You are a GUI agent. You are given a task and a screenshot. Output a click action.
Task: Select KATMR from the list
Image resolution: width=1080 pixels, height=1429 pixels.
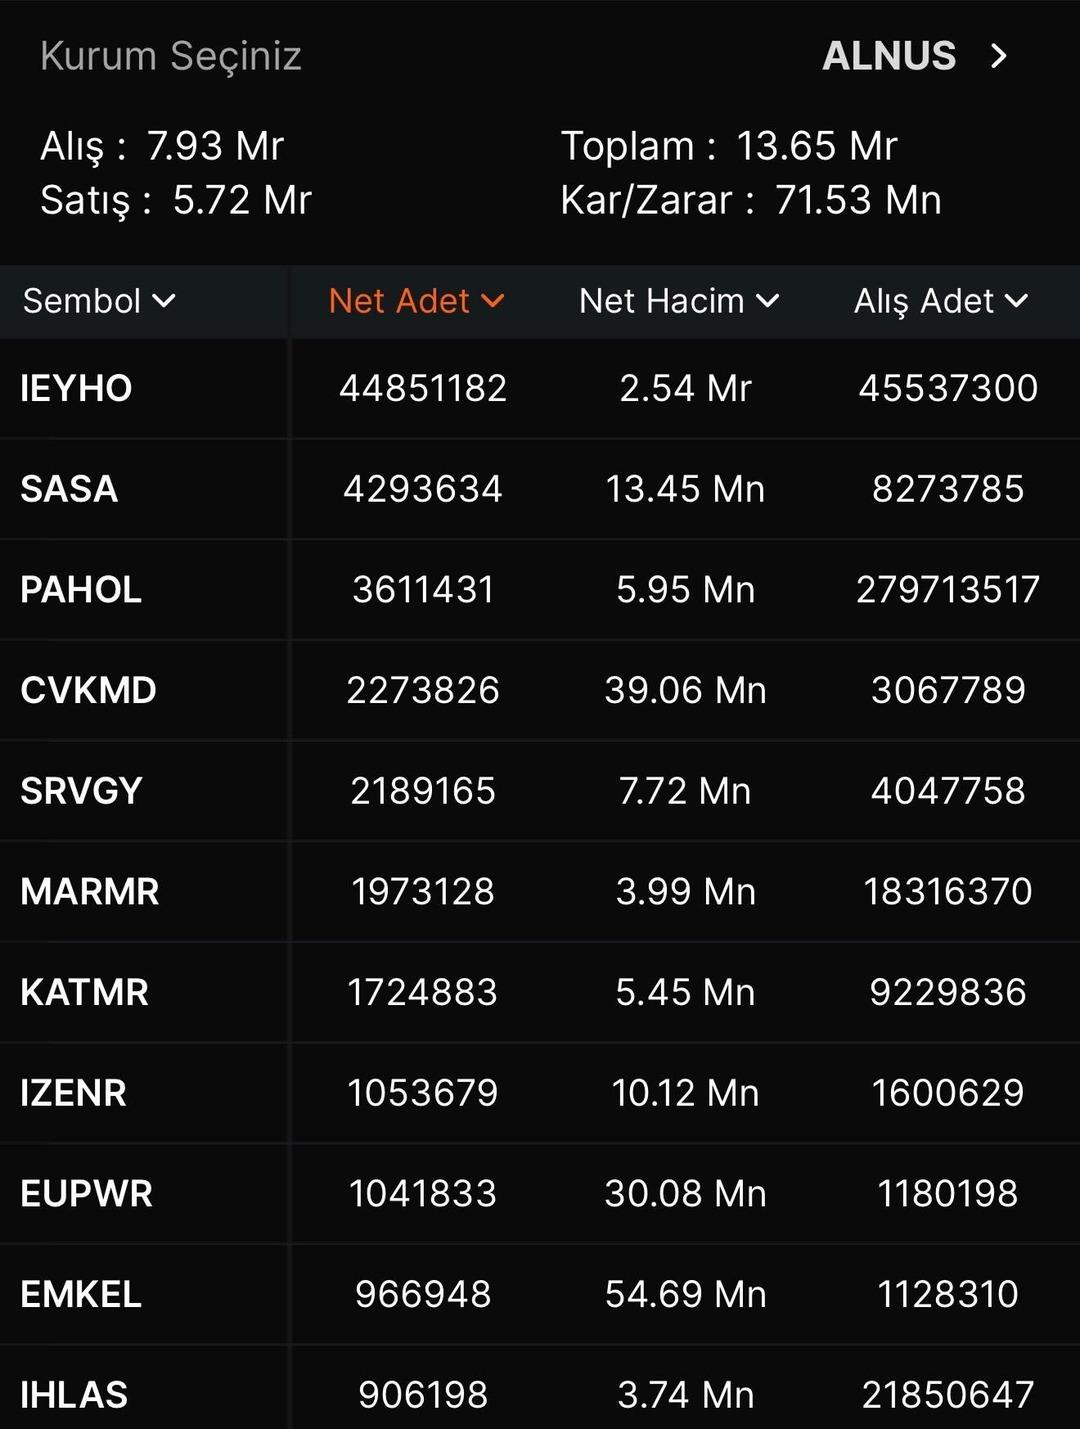(84, 992)
